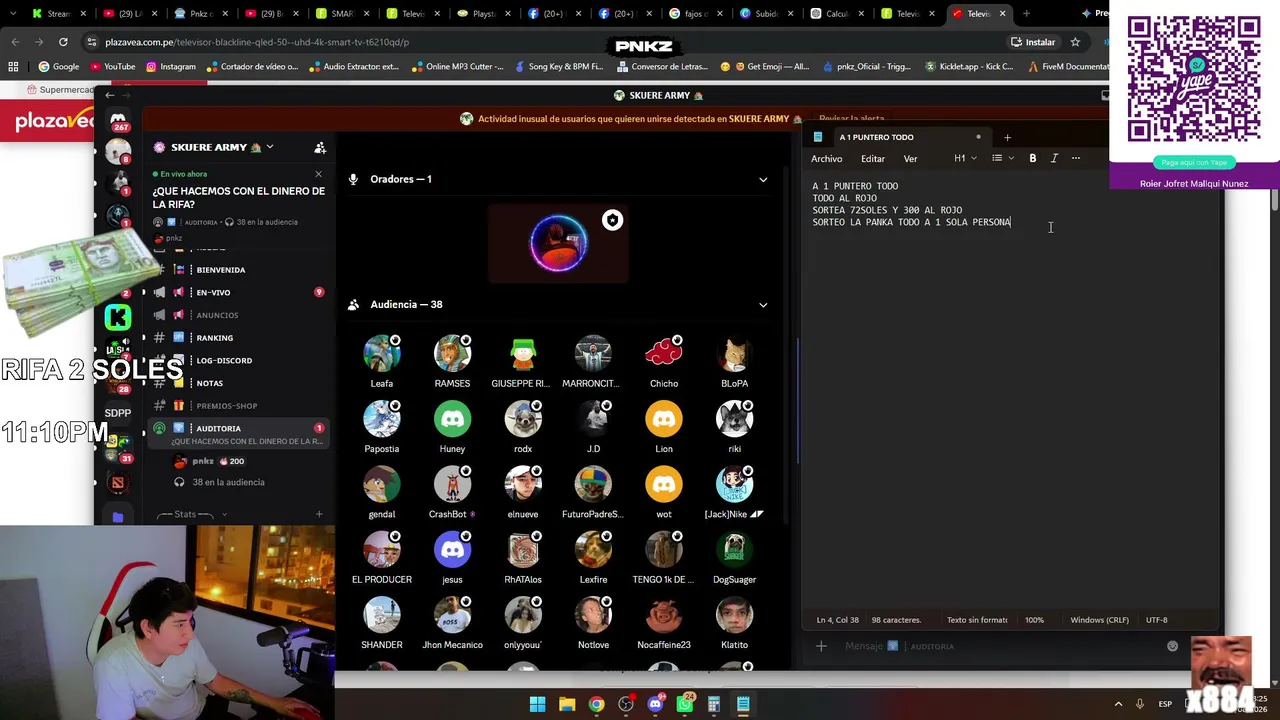Open the SDPP server in Discord sidebar
This screenshot has width=1280, height=720.
click(118, 413)
